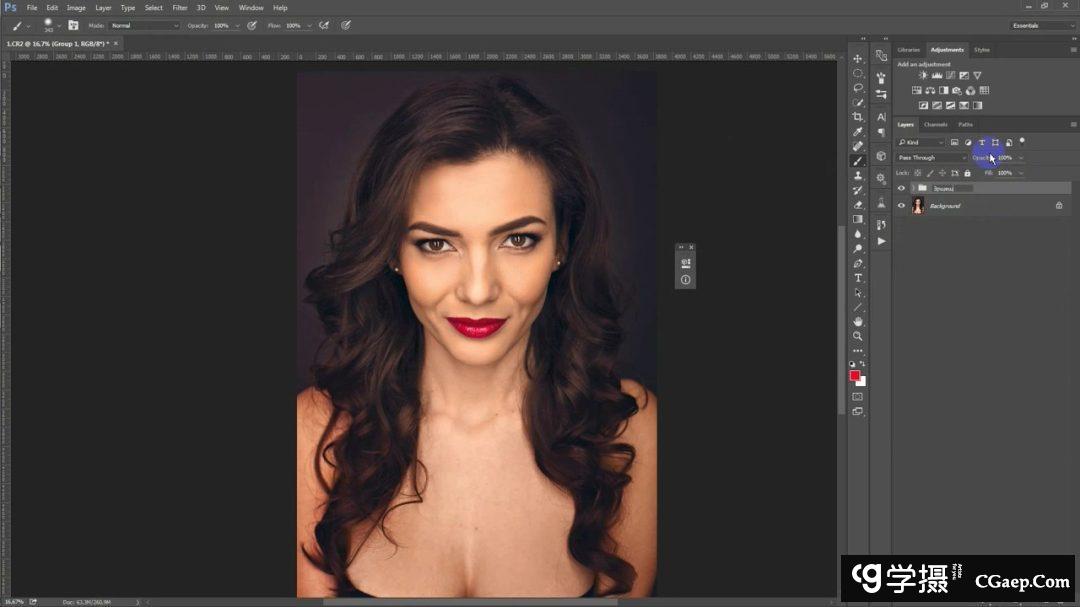Open the brush Mode dropdown set to Normal

pyautogui.click(x=144, y=25)
